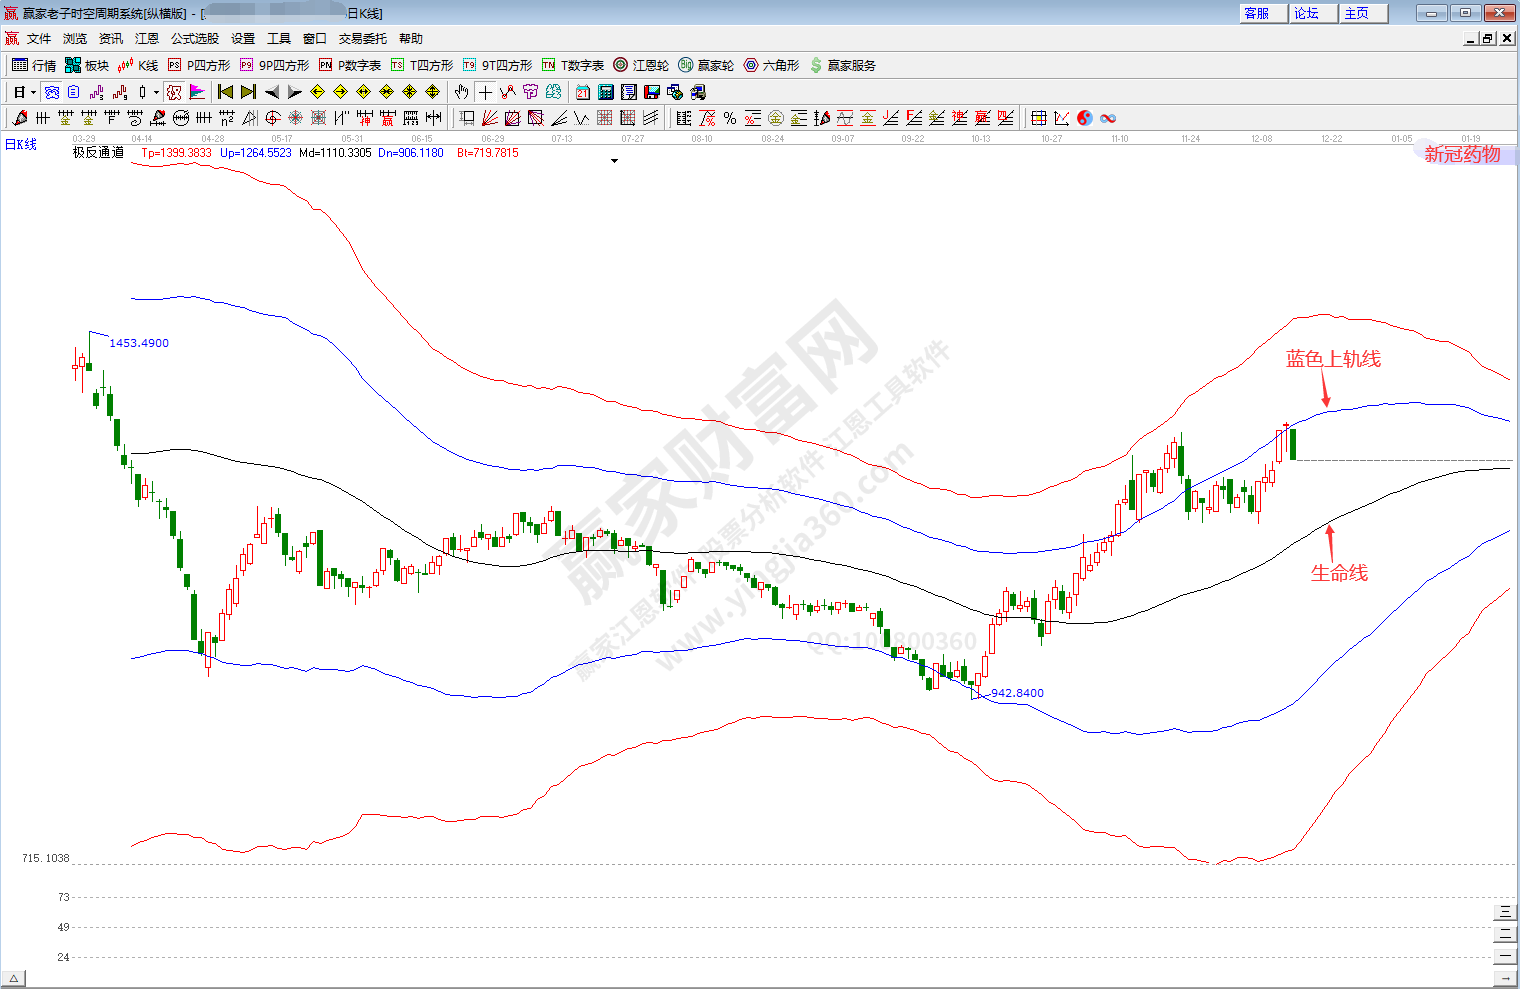
Task: Jump to the last bar
Action: pyautogui.click(x=248, y=92)
